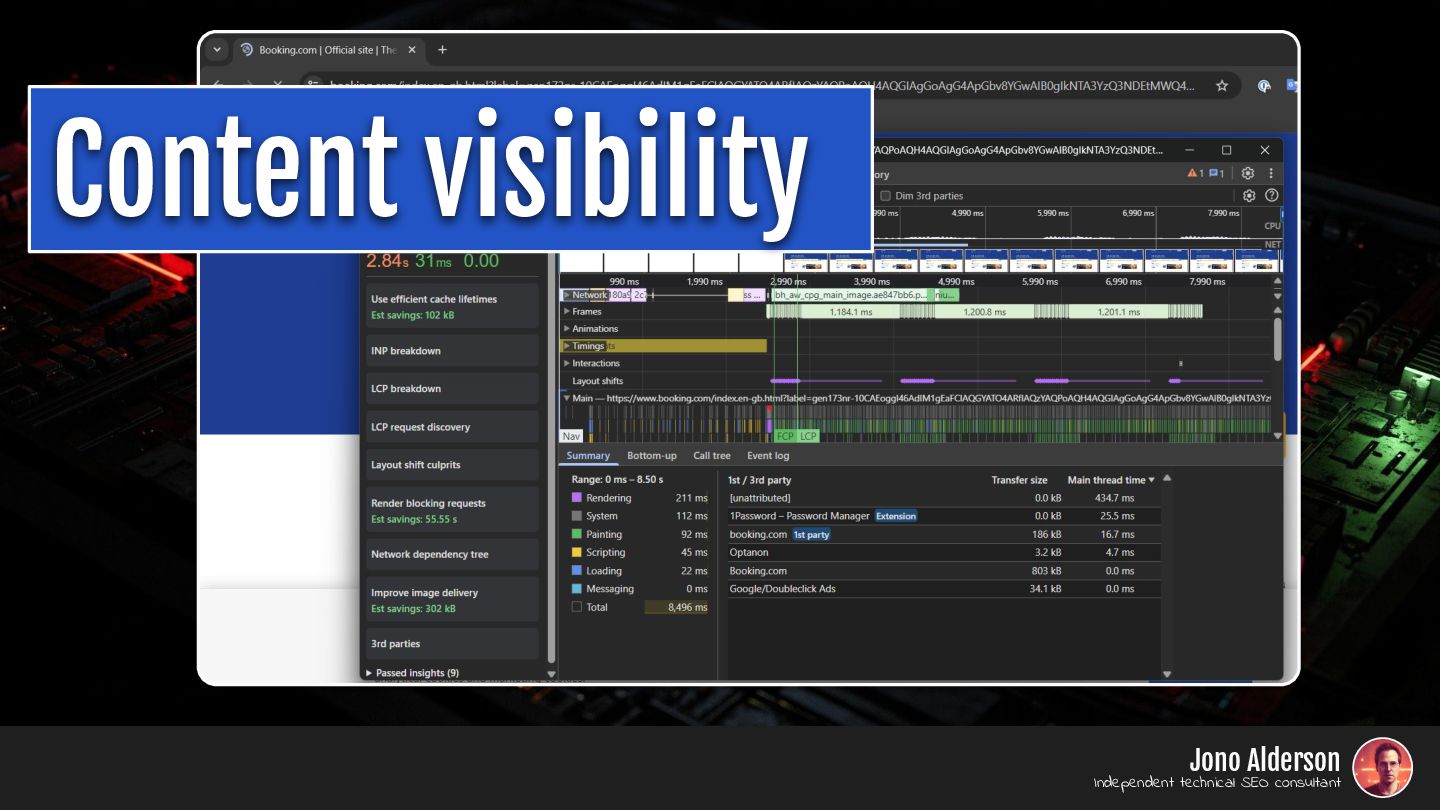Click the 1st / 3rd party column header
The width and height of the screenshot is (1440, 810).
(760, 480)
